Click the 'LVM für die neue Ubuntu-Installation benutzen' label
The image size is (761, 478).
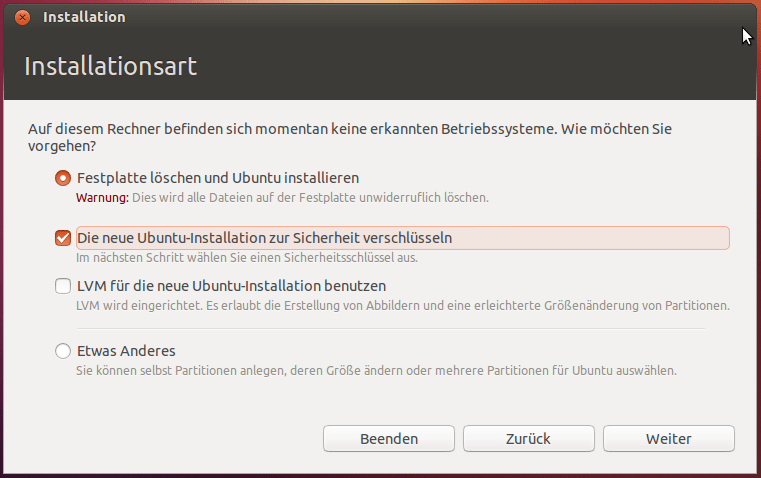pos(232,286)
